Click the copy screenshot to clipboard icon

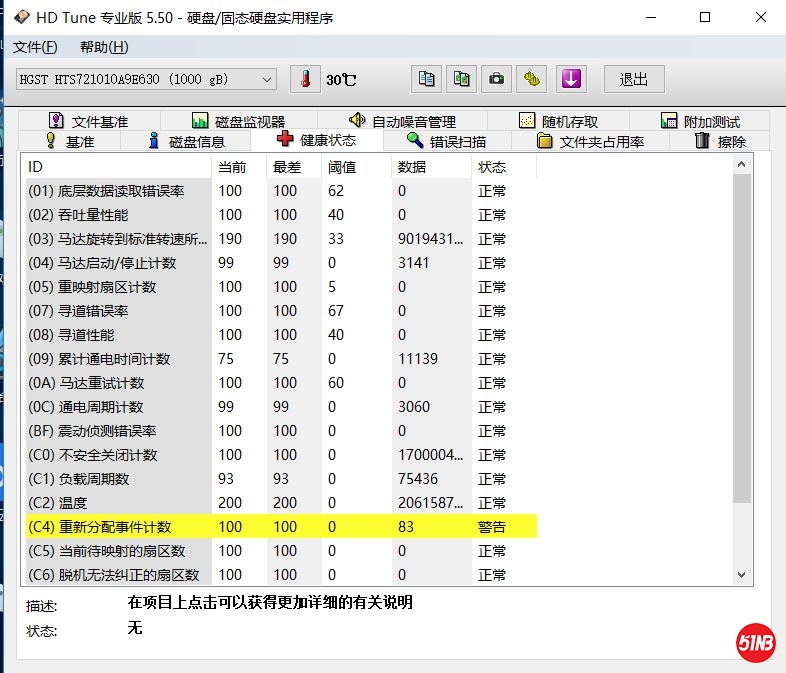[461, 79]
